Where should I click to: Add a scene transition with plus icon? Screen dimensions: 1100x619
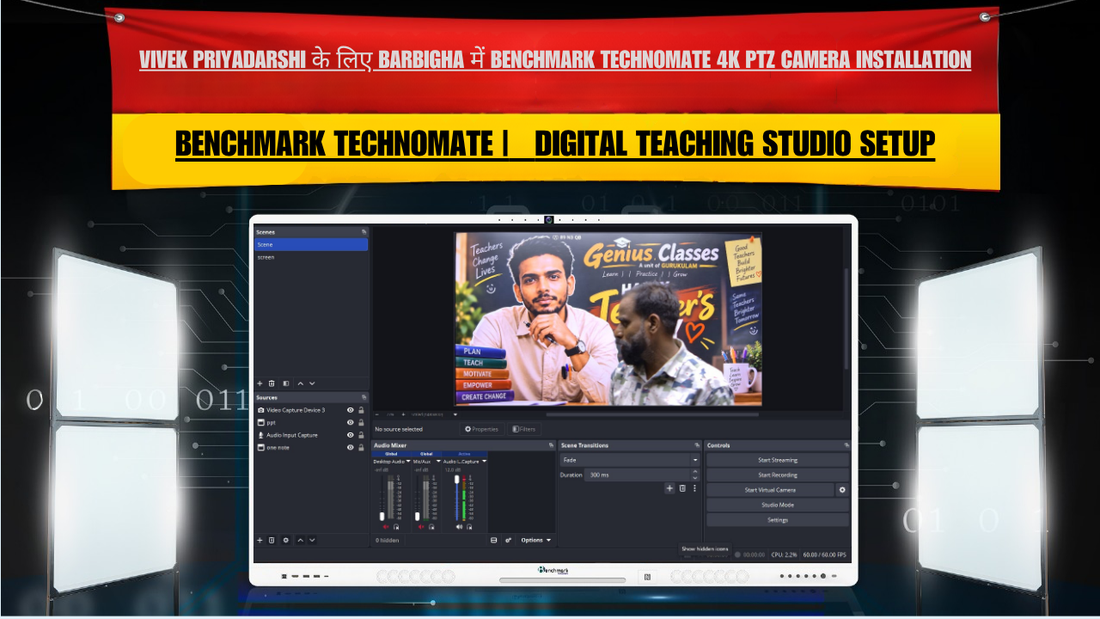point(669,488)
